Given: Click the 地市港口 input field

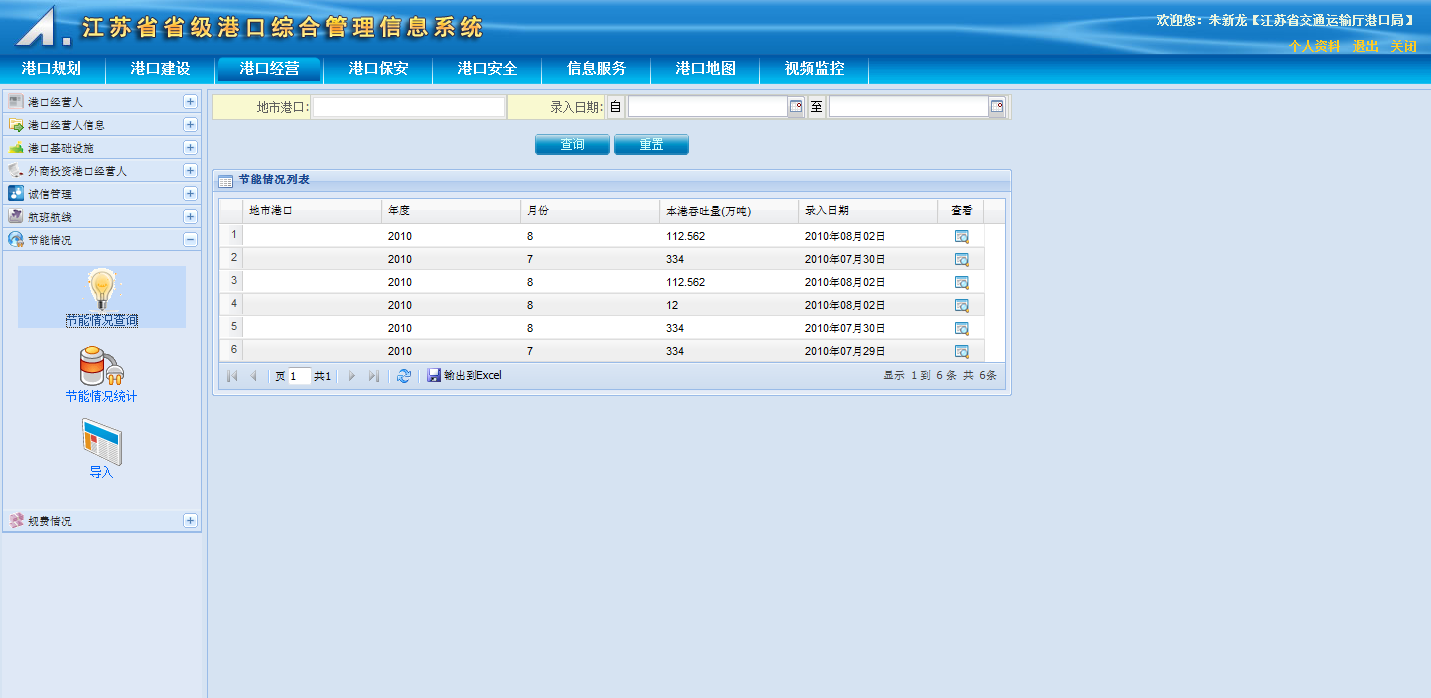Looking at the screenshot, I should point(409,107).
